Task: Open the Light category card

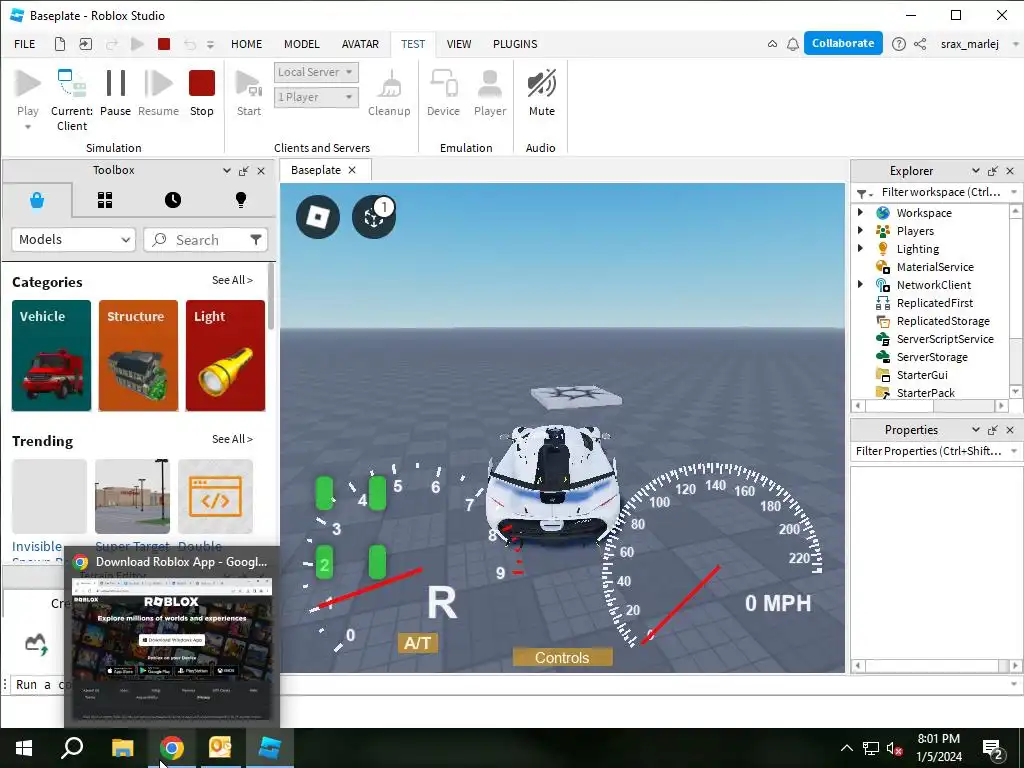Action: [225, 355]
